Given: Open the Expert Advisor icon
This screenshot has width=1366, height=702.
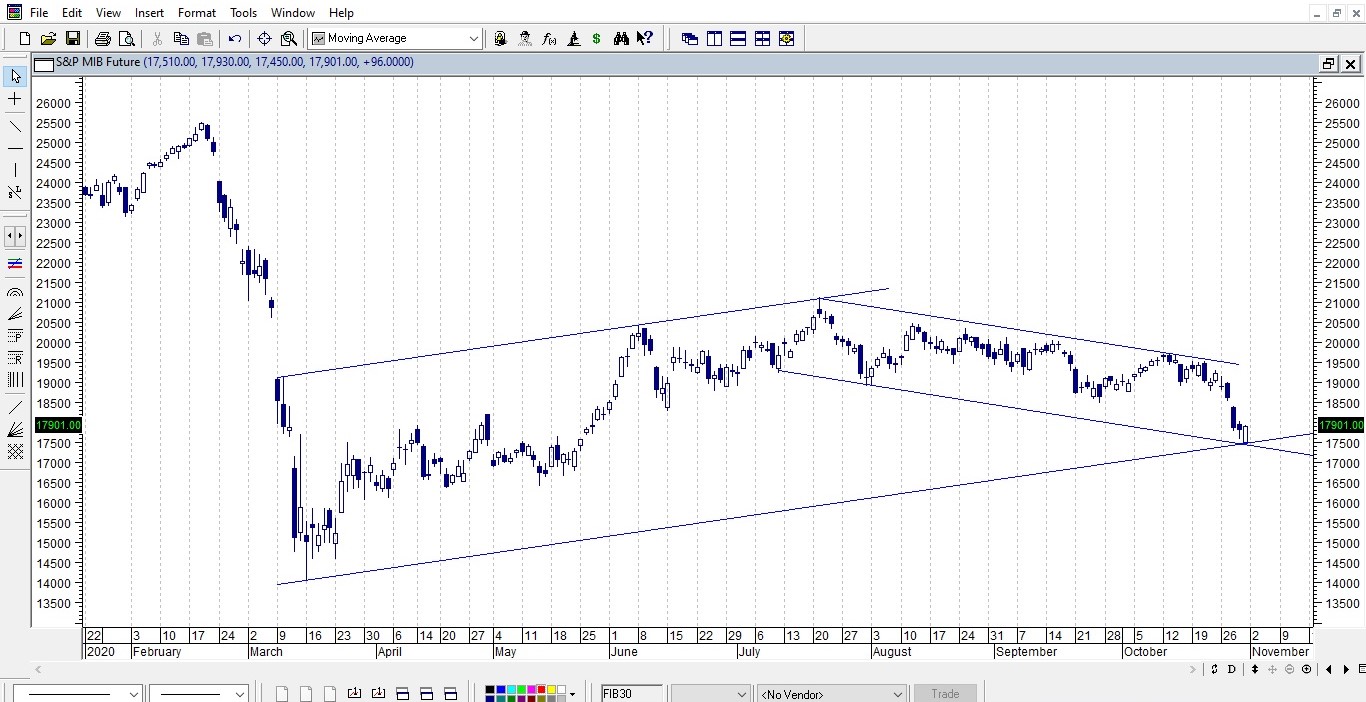Looking at the screenshot, I should (500, 38).
